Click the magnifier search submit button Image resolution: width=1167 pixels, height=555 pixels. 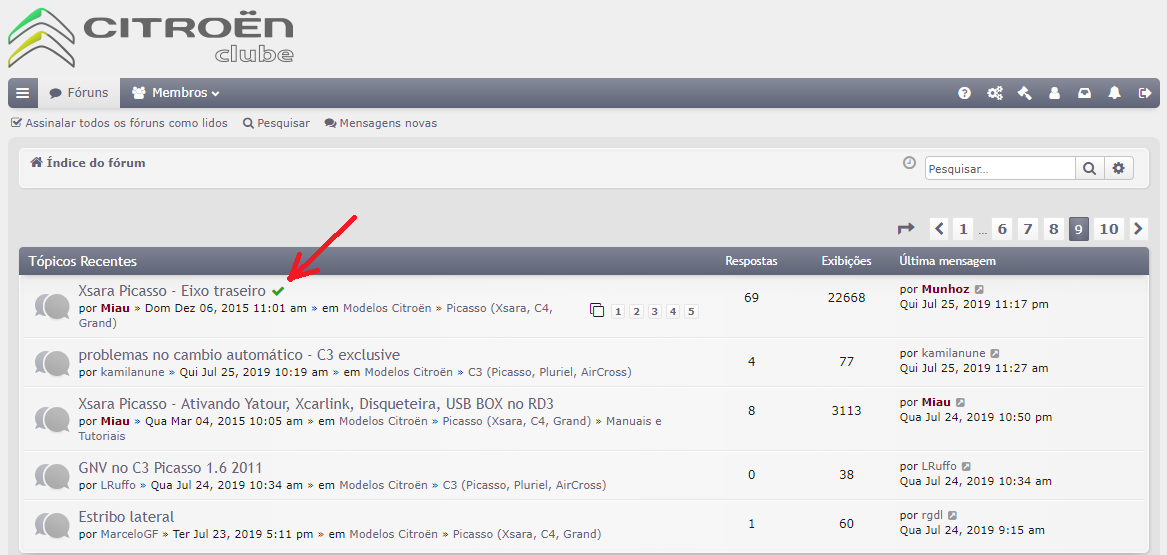pos(1089,169)
